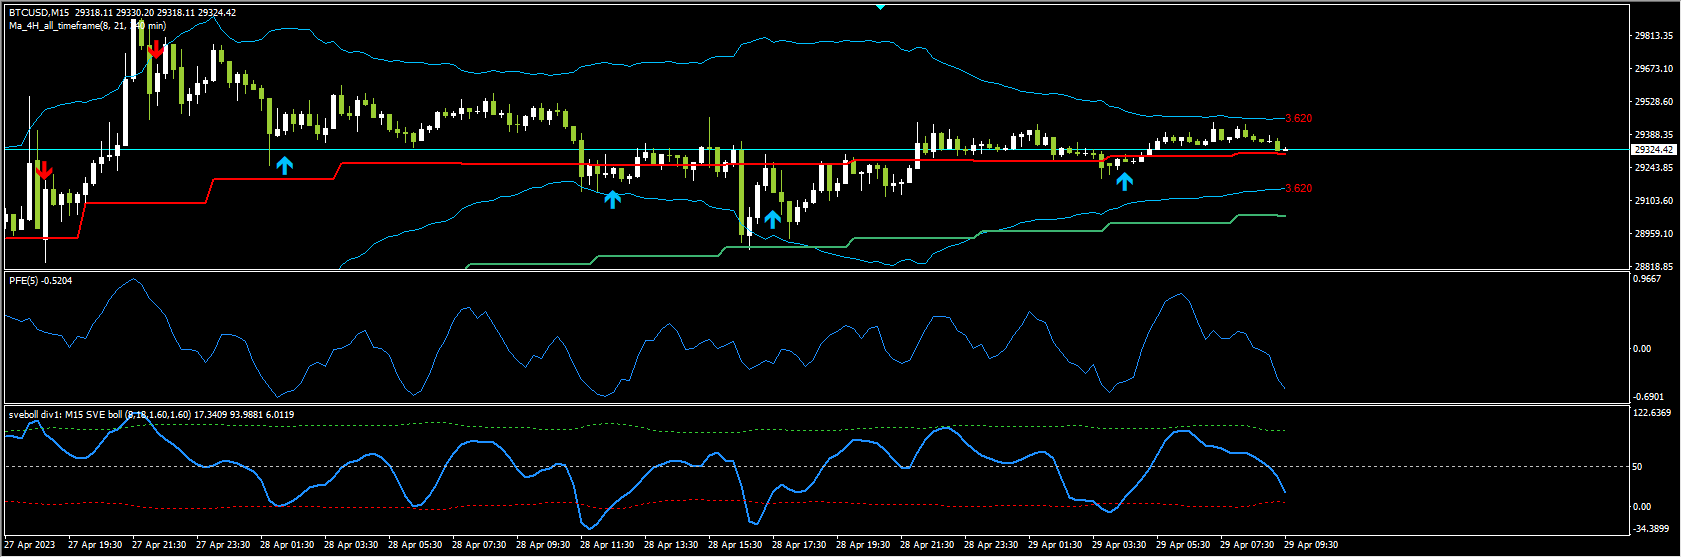Screen dimensions: 1682x558
Task: Click the upper red 3.620 band label
Action: [x=1298, y=118]
